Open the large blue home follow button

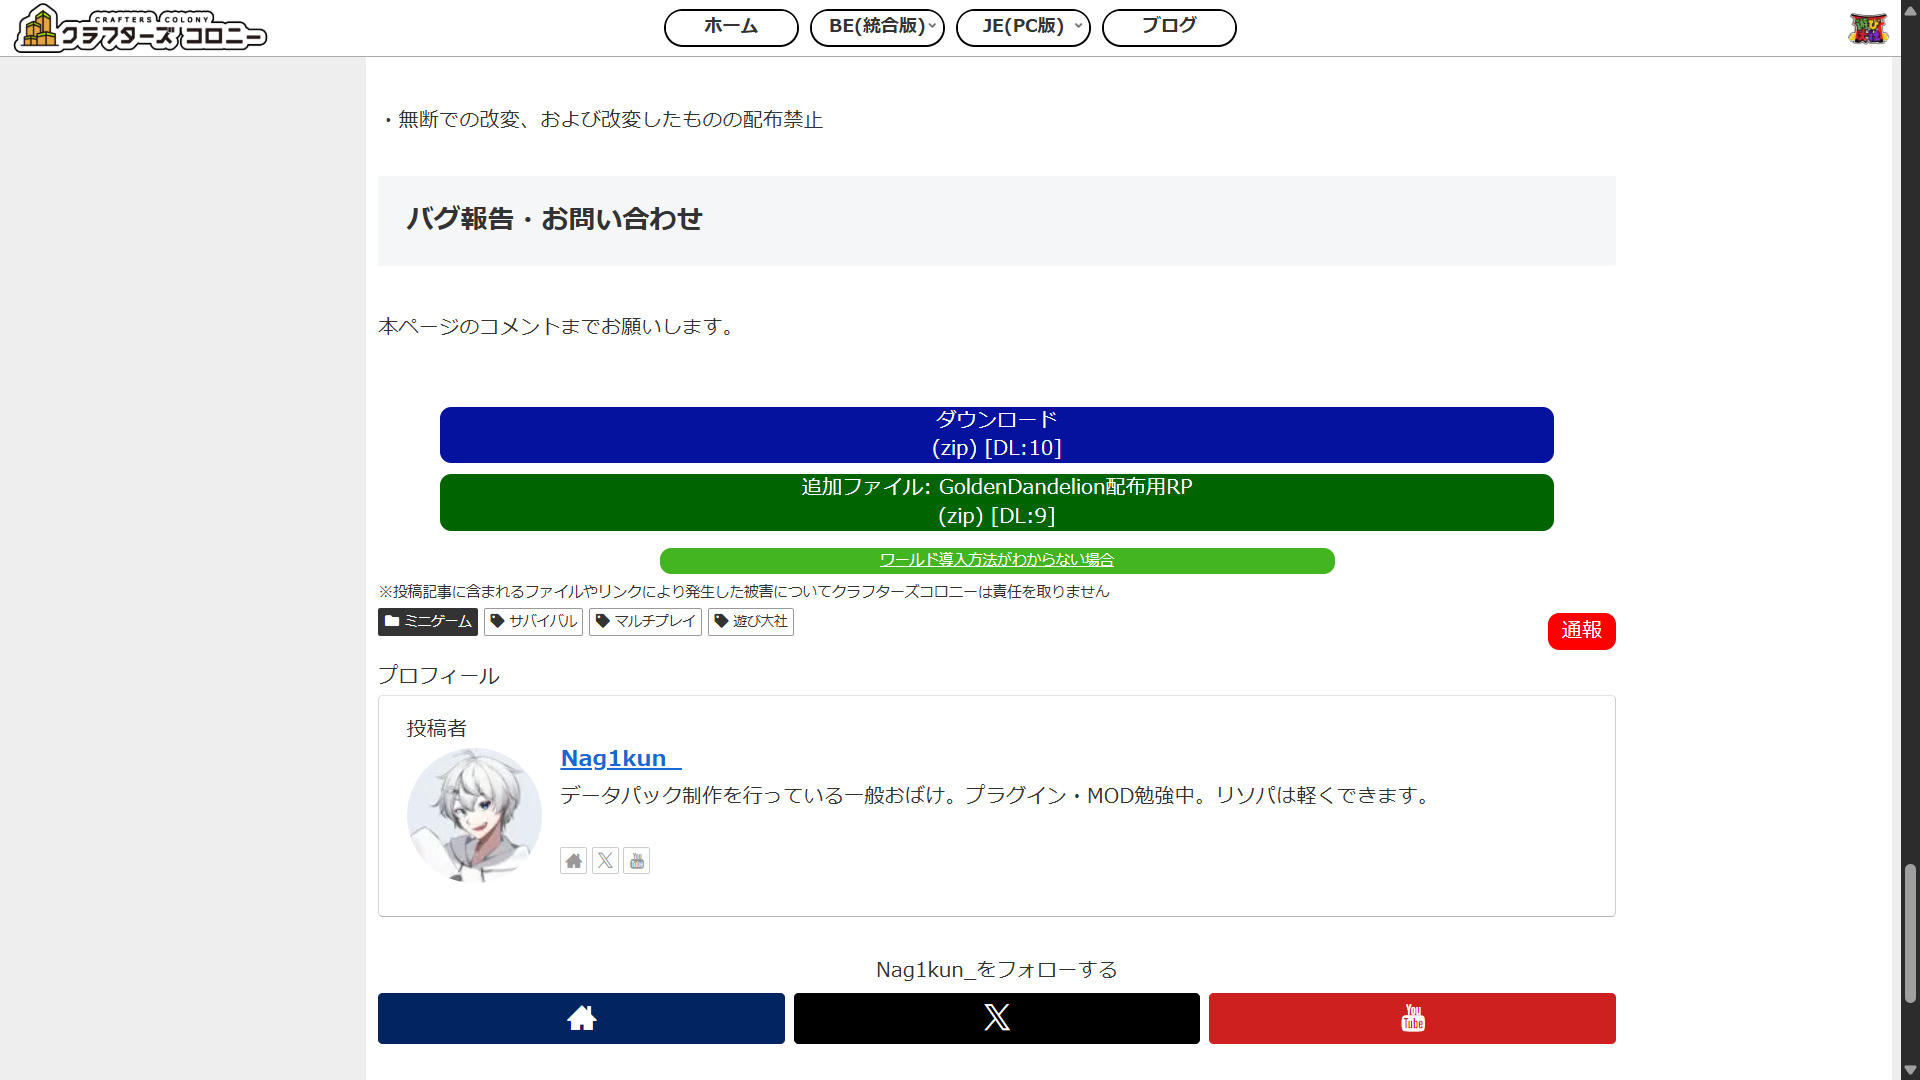tap(581, 1018)
